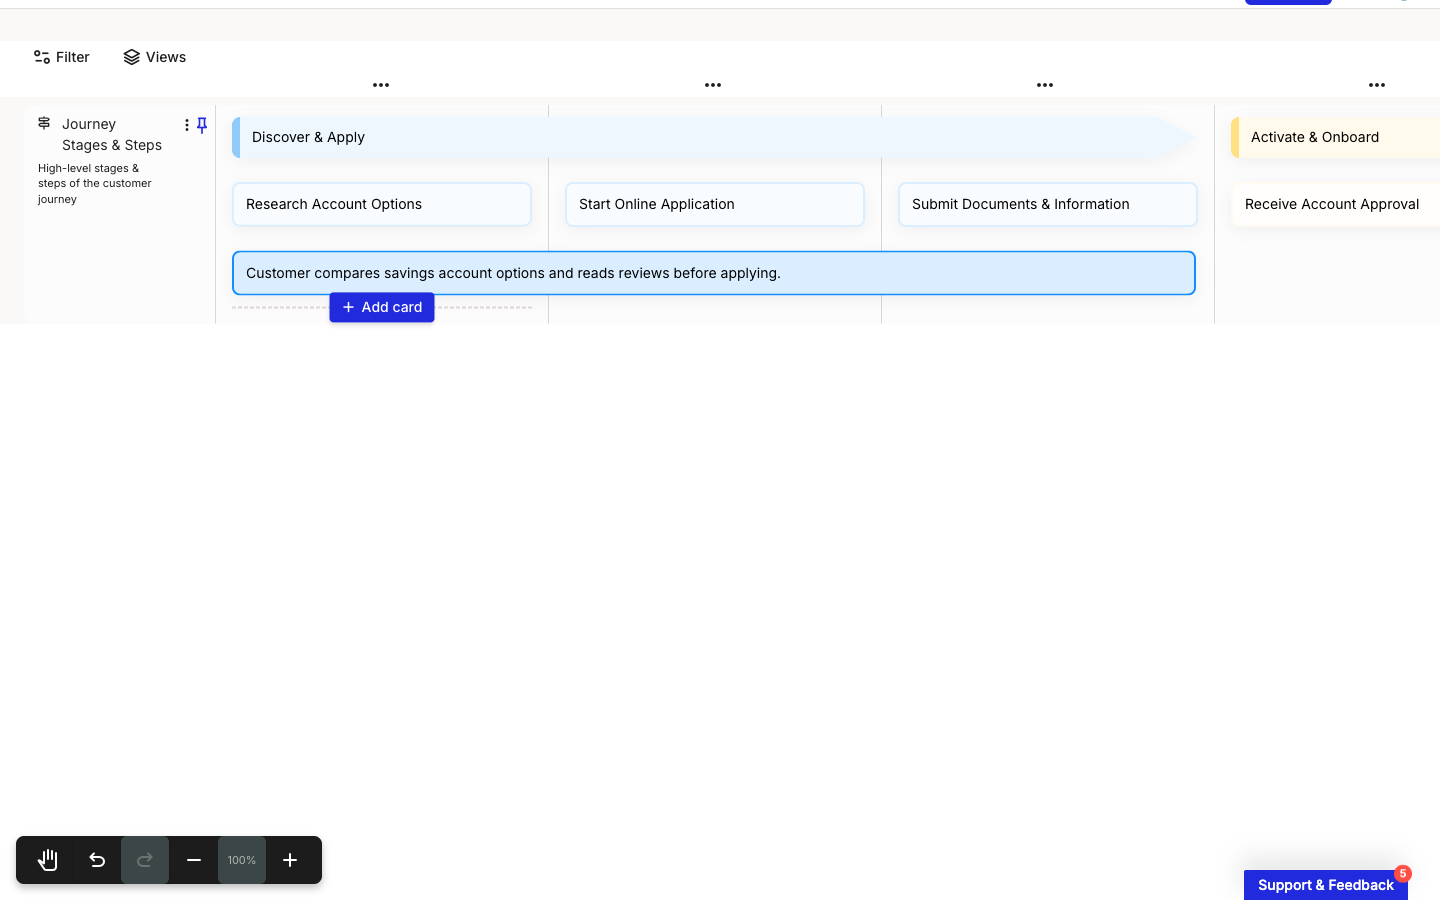Undo the last action

point(97,860)
